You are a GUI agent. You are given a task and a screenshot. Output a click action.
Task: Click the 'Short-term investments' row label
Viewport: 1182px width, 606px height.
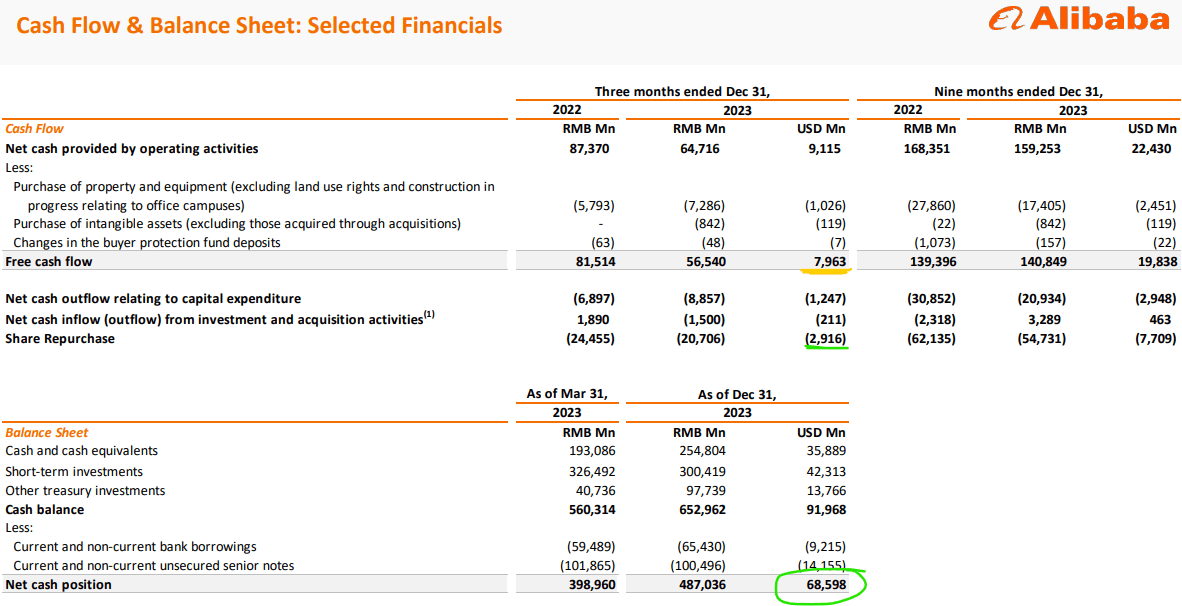point(74,471)
